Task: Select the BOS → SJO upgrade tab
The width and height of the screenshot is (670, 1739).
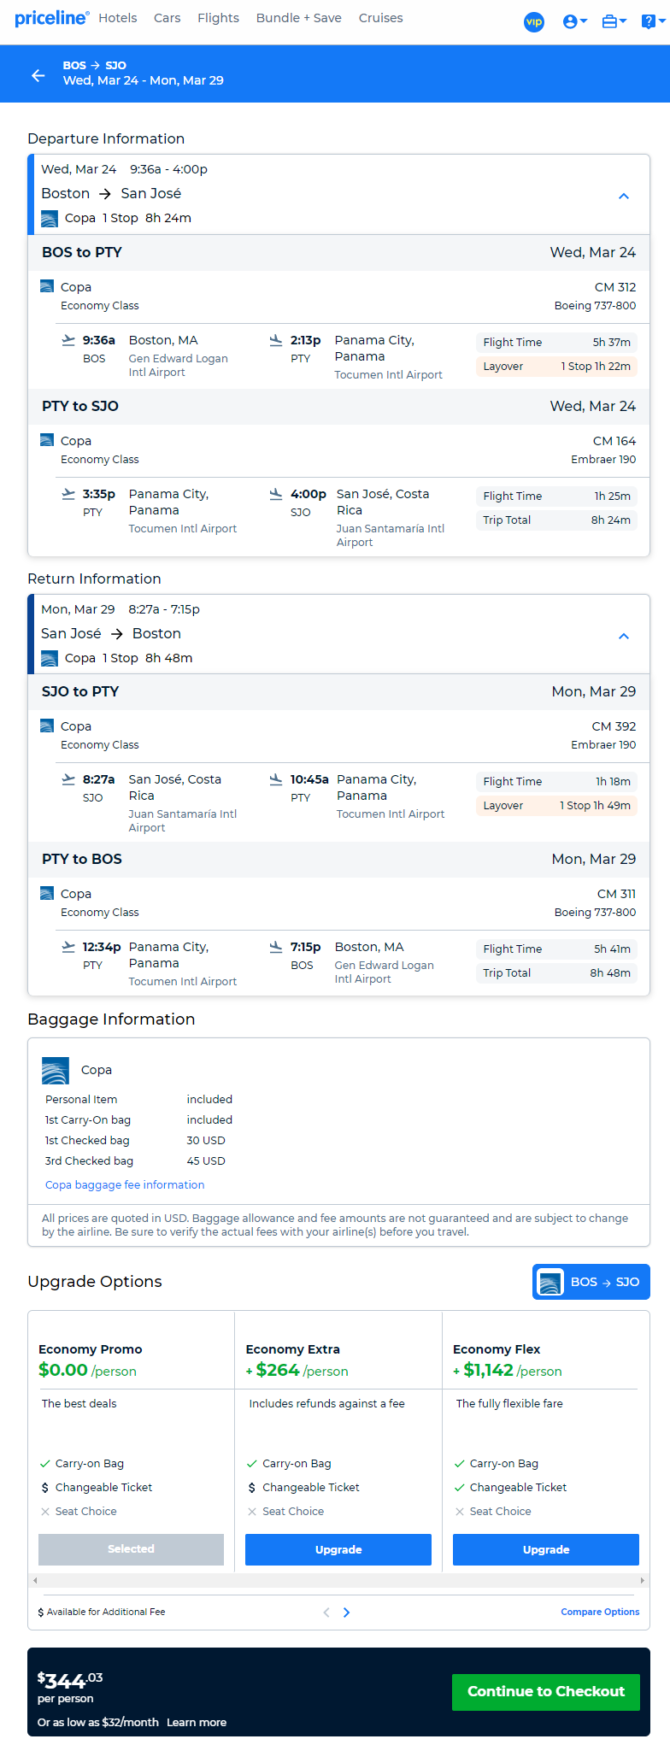Action: coord(591,1282)
